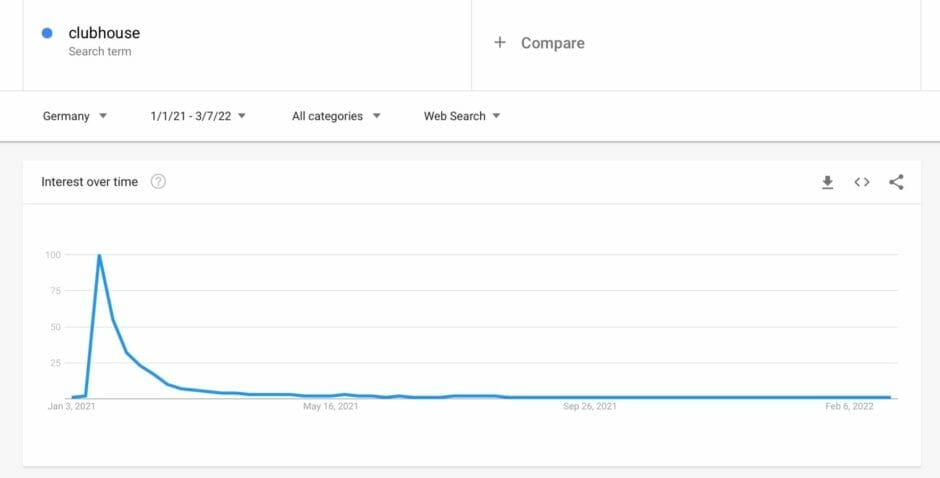Click the Jan 3, 2021 axis label
This screenshot has height=478, width=940.
click(71, 407)
